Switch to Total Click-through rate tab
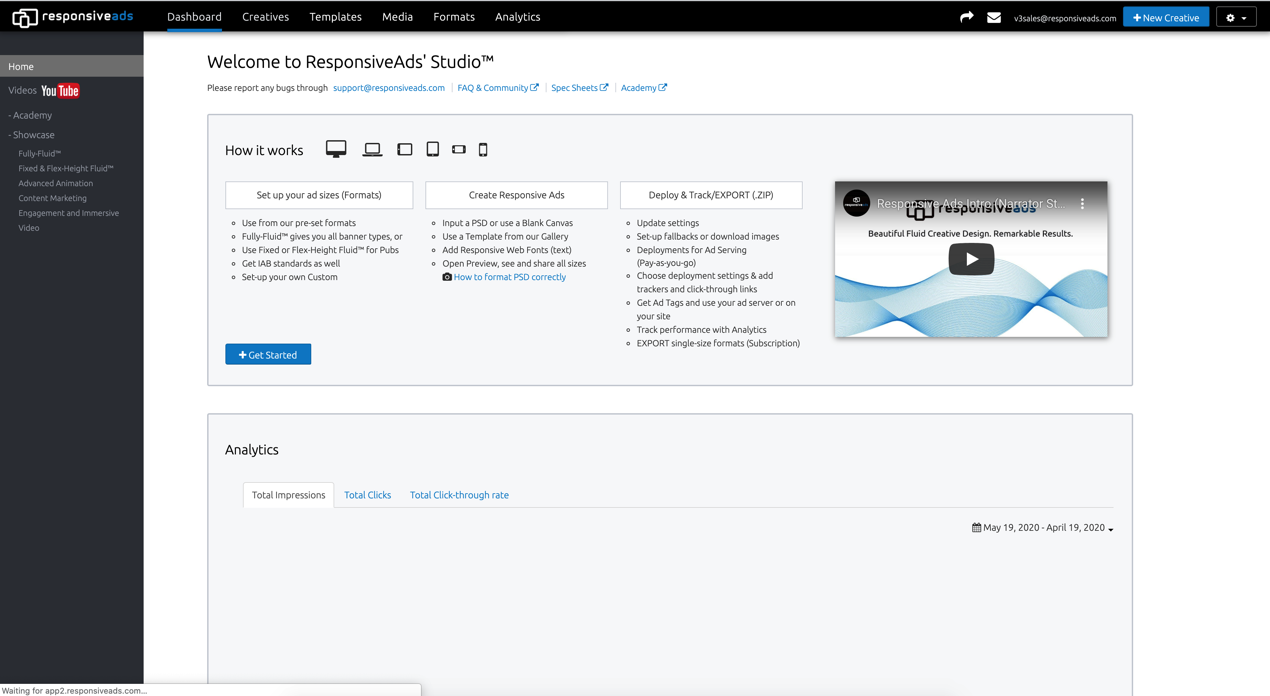The width and height of the screenshot is (1270, 696). 459,495
